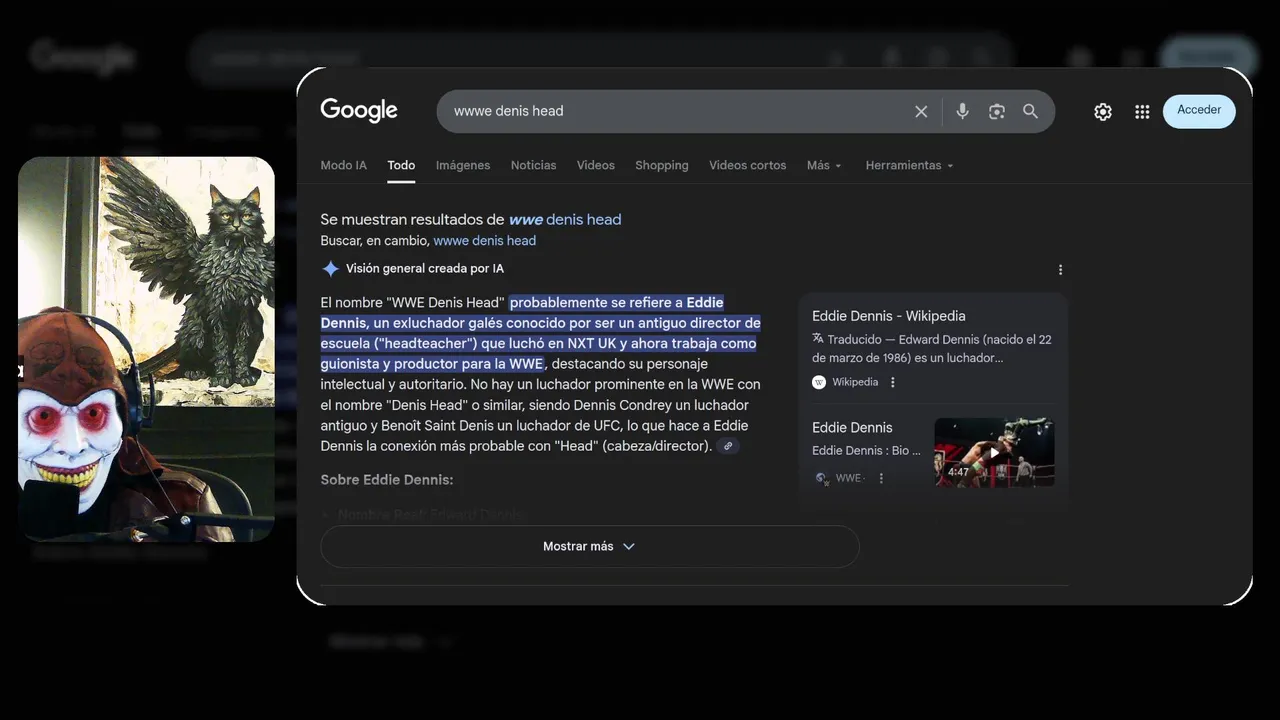Open the Noticias tab

[x=533, y=165]
